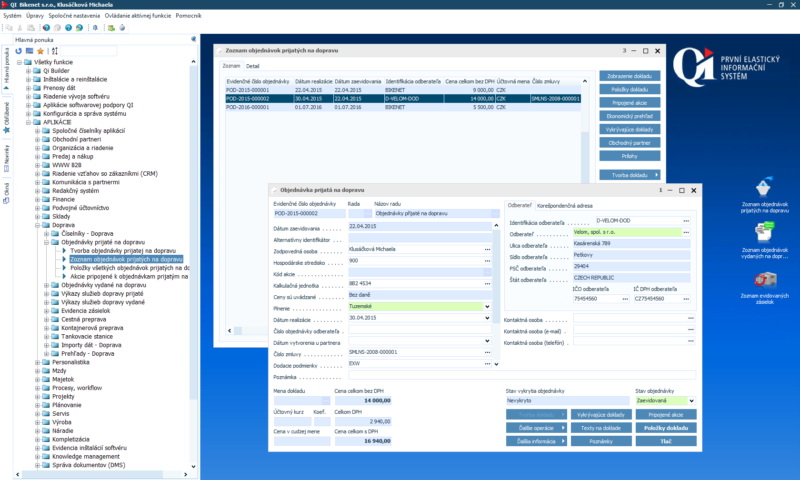The image size is (800, 480).
Task: Open desktop shortcut Zoznam objednávok prijatých na dopravu
Action: click(x=764, y=196)
